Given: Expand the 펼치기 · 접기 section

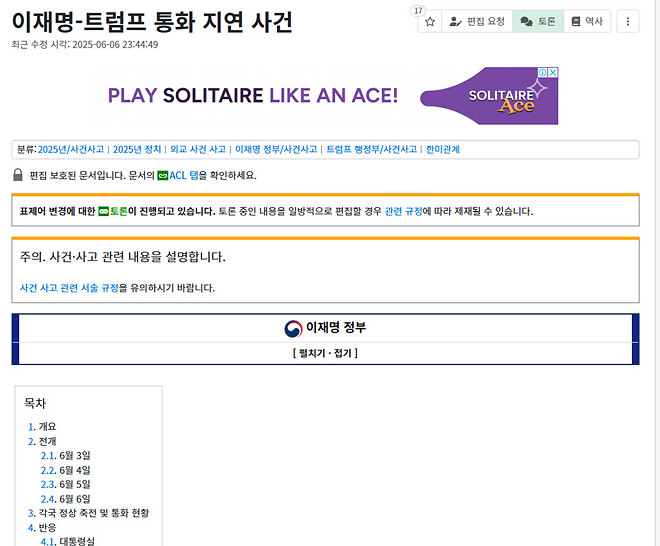Looking at the screenshot, I should pyautogui.click(x=325, y=353).
